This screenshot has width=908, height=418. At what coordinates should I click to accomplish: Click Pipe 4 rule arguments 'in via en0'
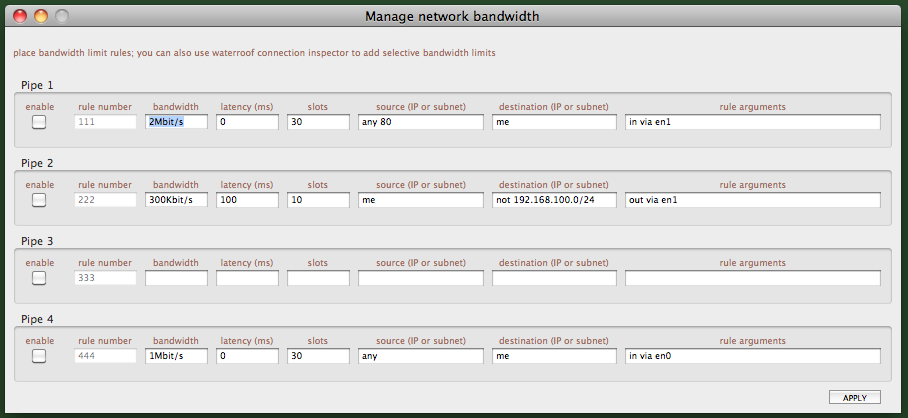click(752, 356)
